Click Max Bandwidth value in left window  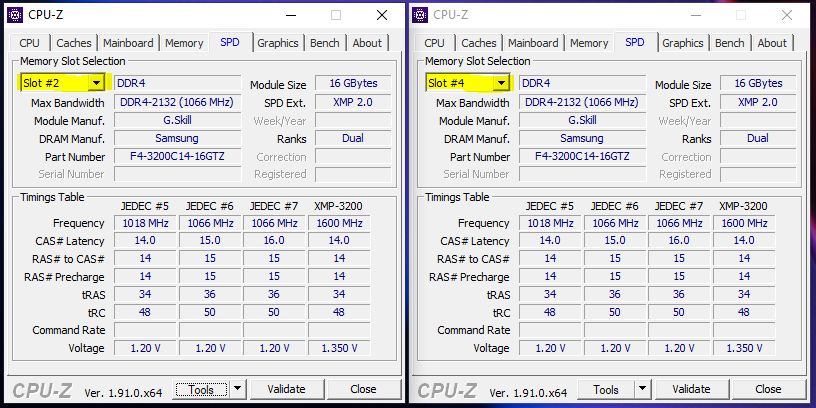pyautogui.click(x=177, y=102)
